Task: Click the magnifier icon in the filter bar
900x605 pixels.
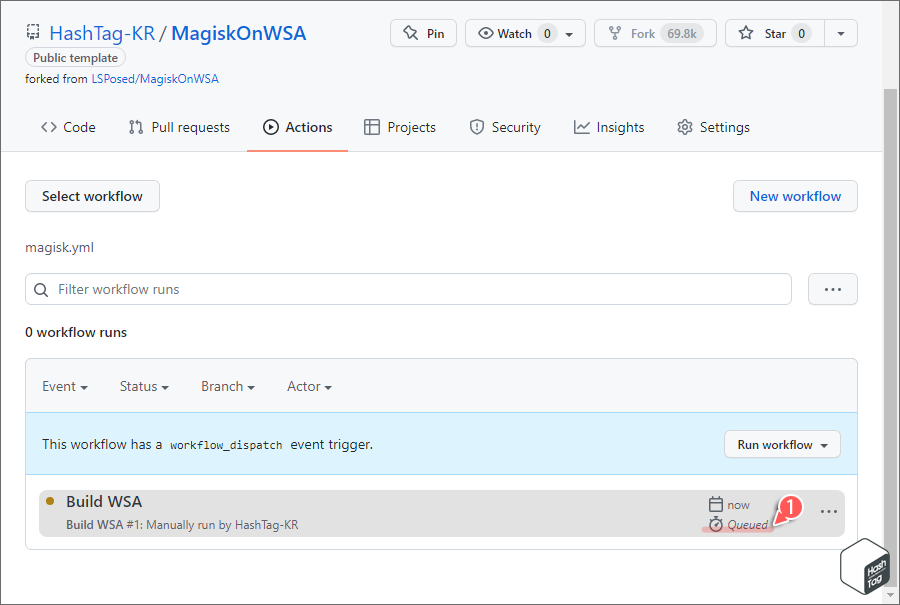Action: pyautogui.click(x=41, y=289)
